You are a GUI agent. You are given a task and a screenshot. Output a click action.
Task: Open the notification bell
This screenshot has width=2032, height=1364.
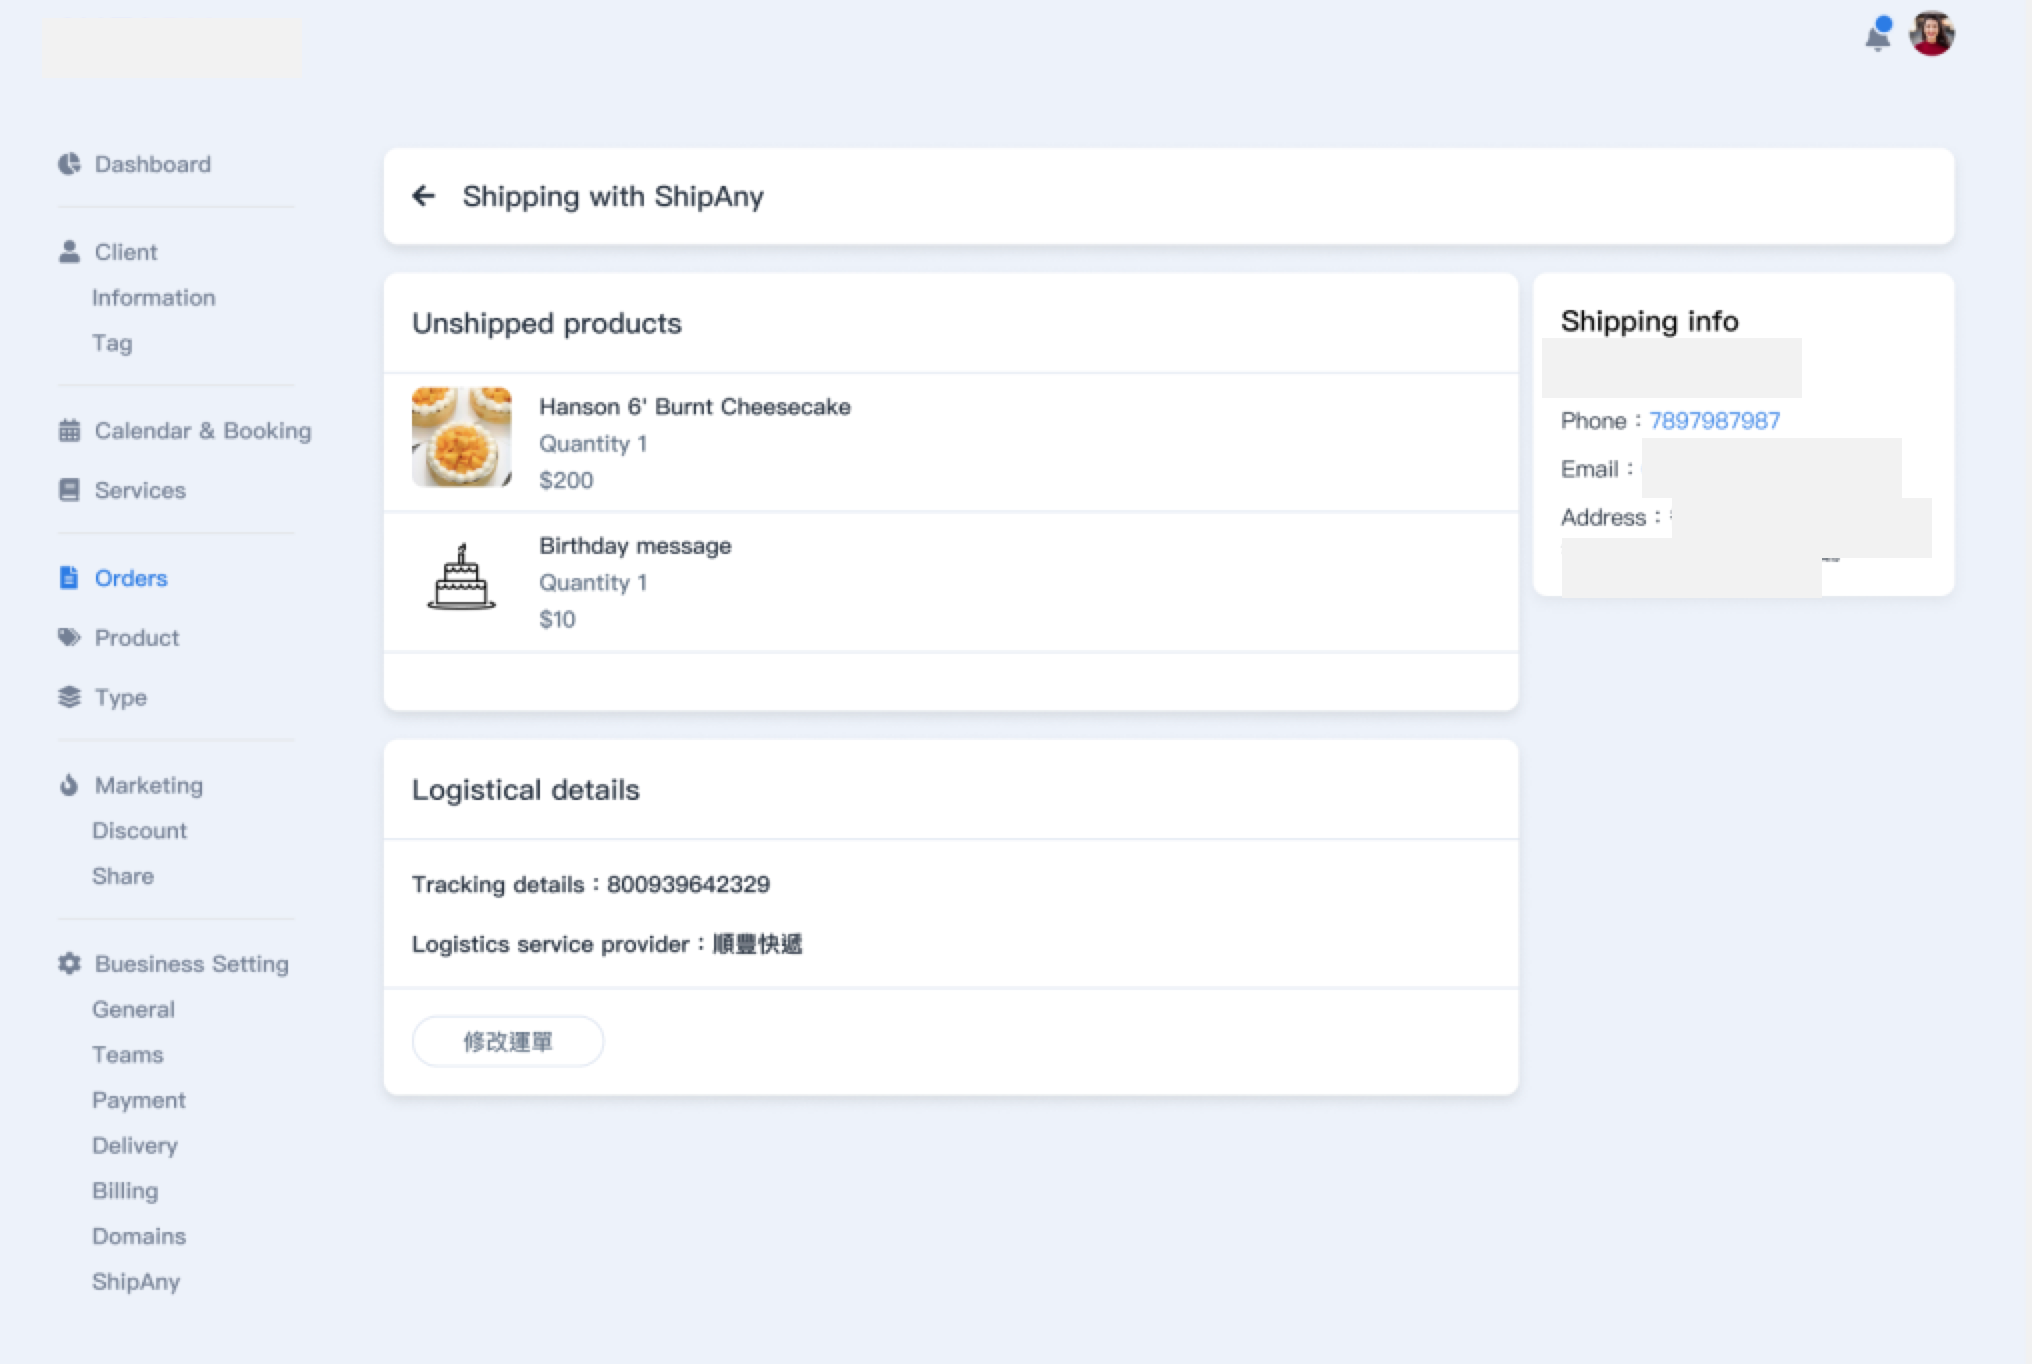(1877, 36)
